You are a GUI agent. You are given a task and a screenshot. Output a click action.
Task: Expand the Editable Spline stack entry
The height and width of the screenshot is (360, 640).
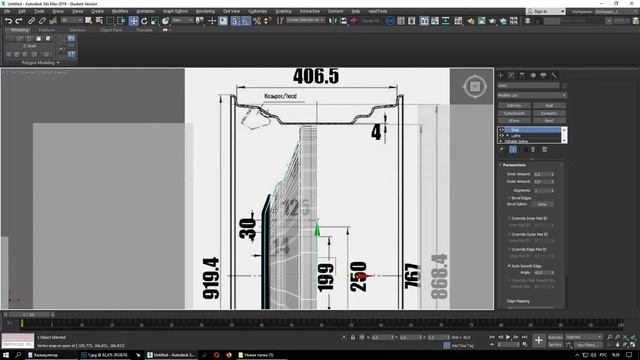tap(501, 141)
